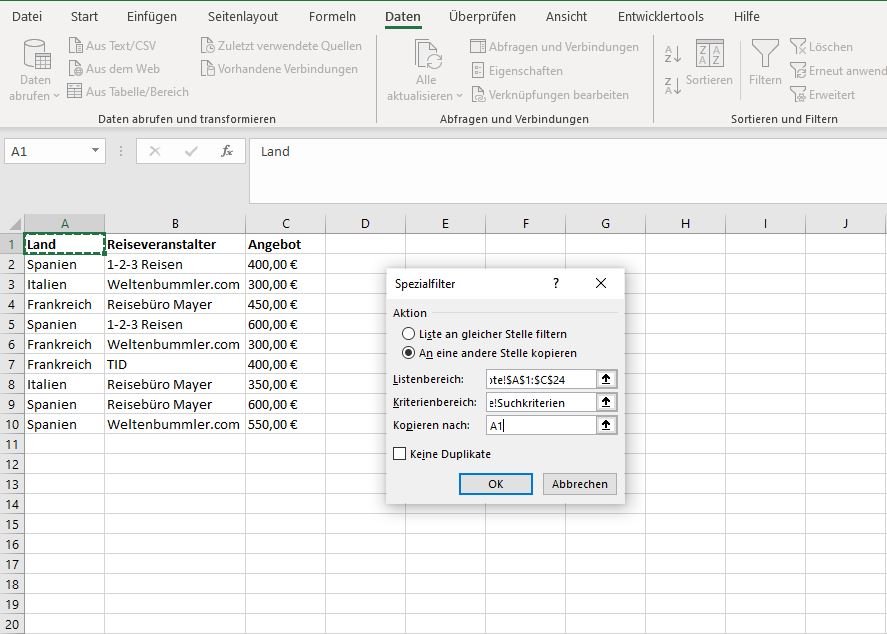
Task: Click into the Kriterienbereich input field
Action: click(539, 402)
